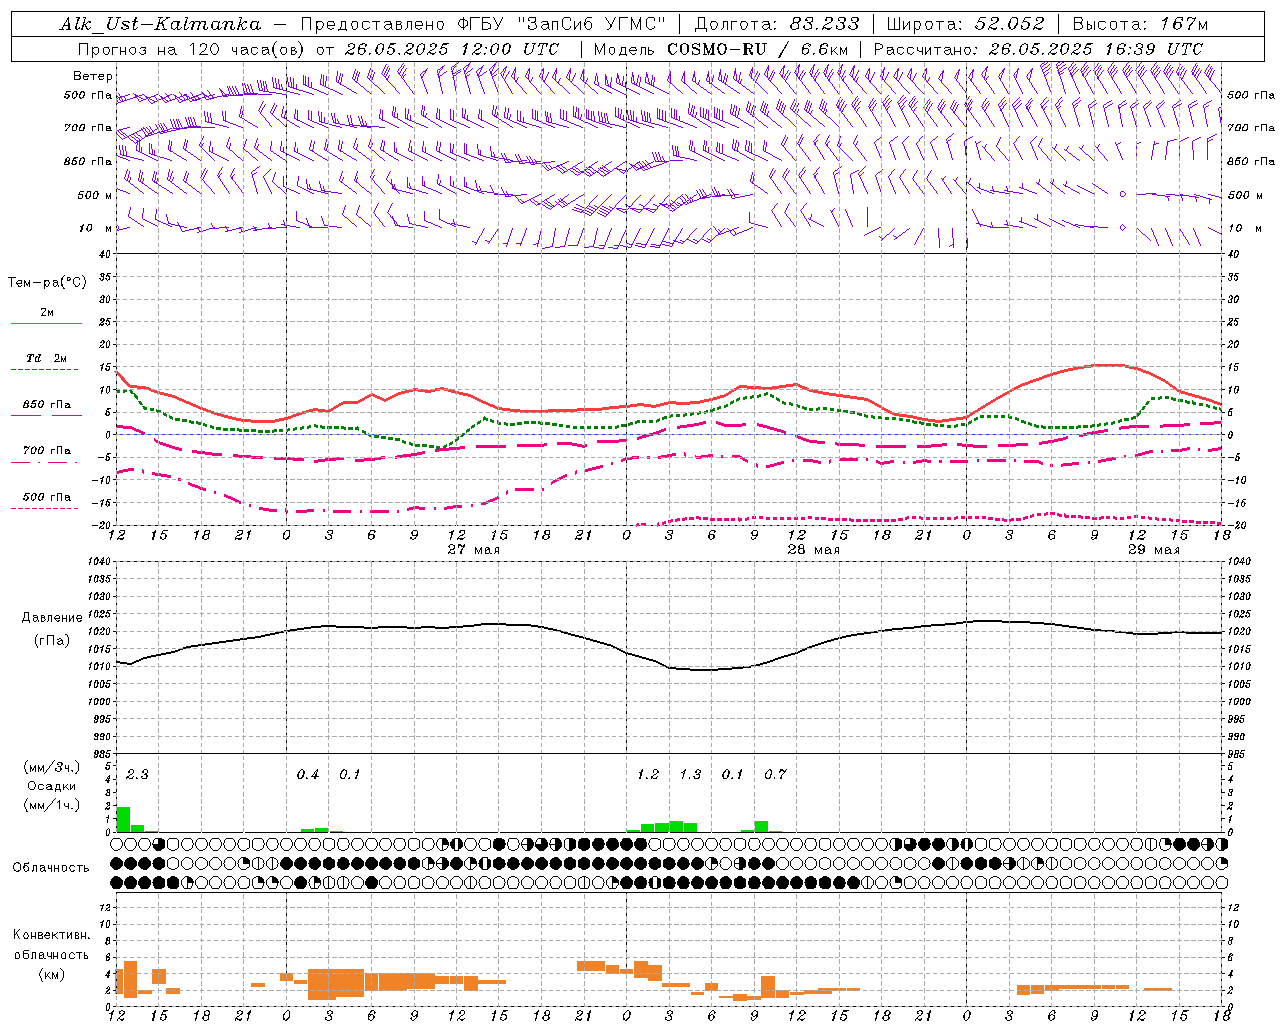Click the 0.7 precipitation amount value
Image resolution: width=1280 pixels, height=1024 pixels.
(x=775, y=774)
